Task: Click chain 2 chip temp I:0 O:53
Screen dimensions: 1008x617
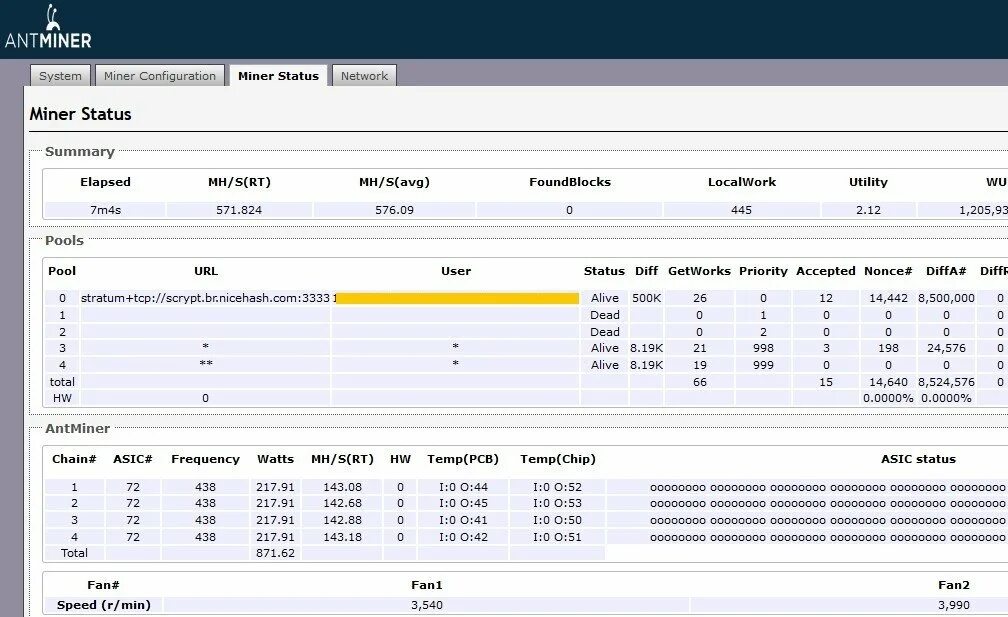Action: pyautogui.click(x=557, y=503)
